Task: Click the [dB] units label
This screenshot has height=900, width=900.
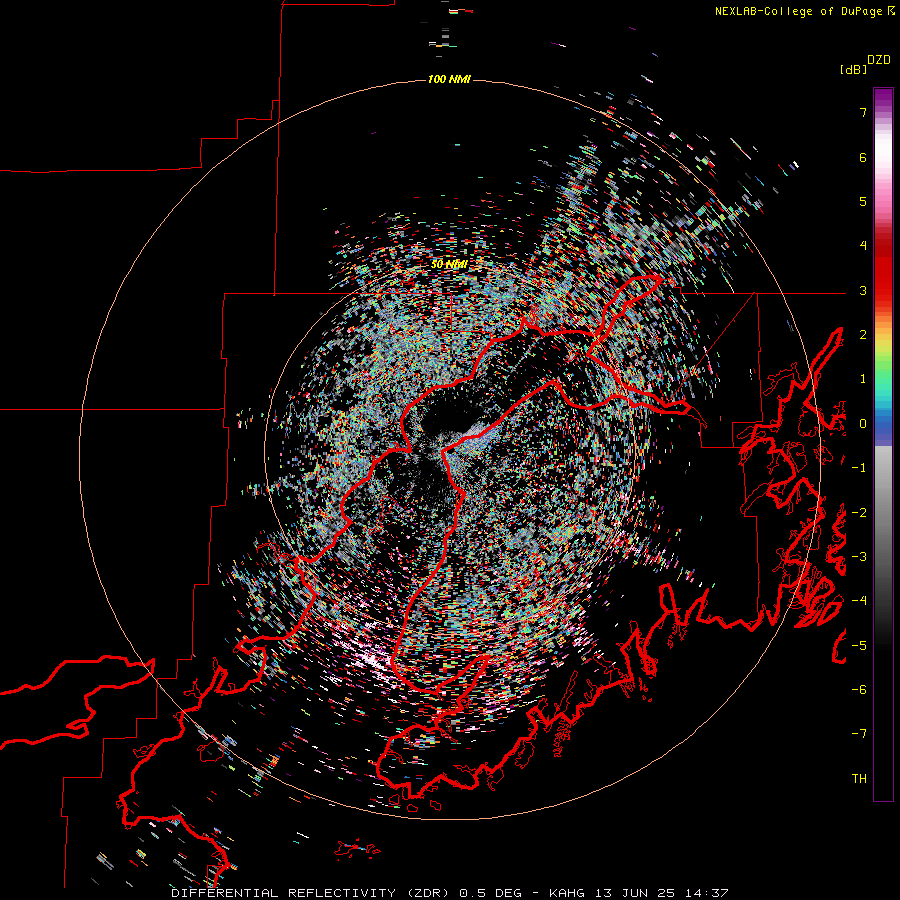Action: (x=854, y=70)
